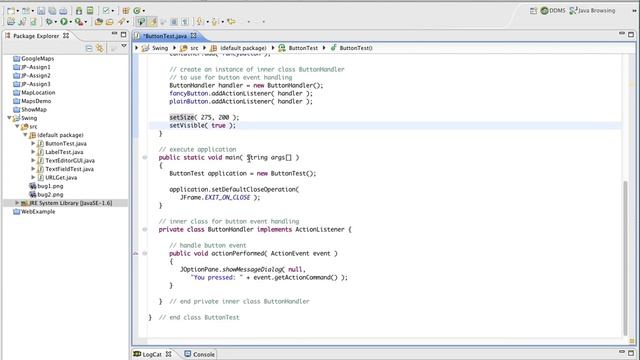Toggle Breadcrumb toolbar button
The height and width of the screenshot is (360, 640).
coord(142,22)
